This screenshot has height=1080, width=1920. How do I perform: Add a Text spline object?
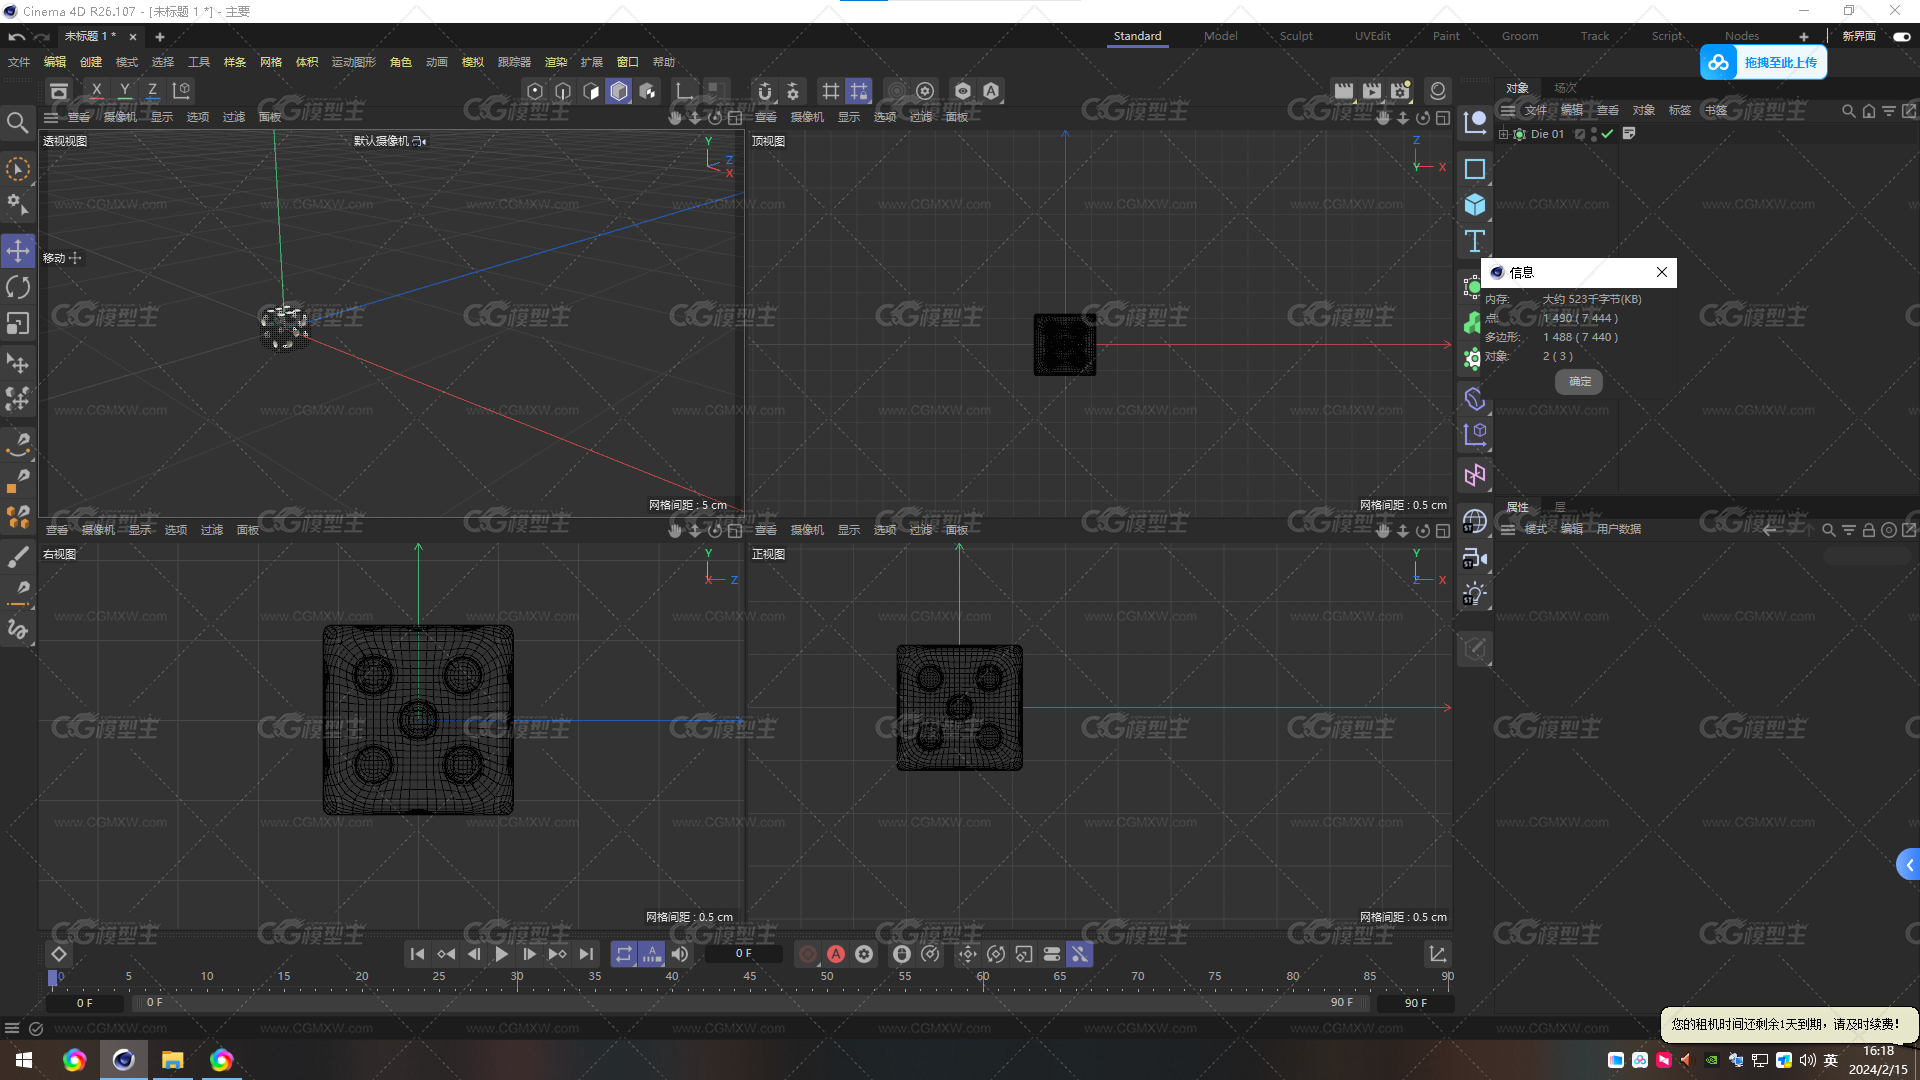[1474, 241]
